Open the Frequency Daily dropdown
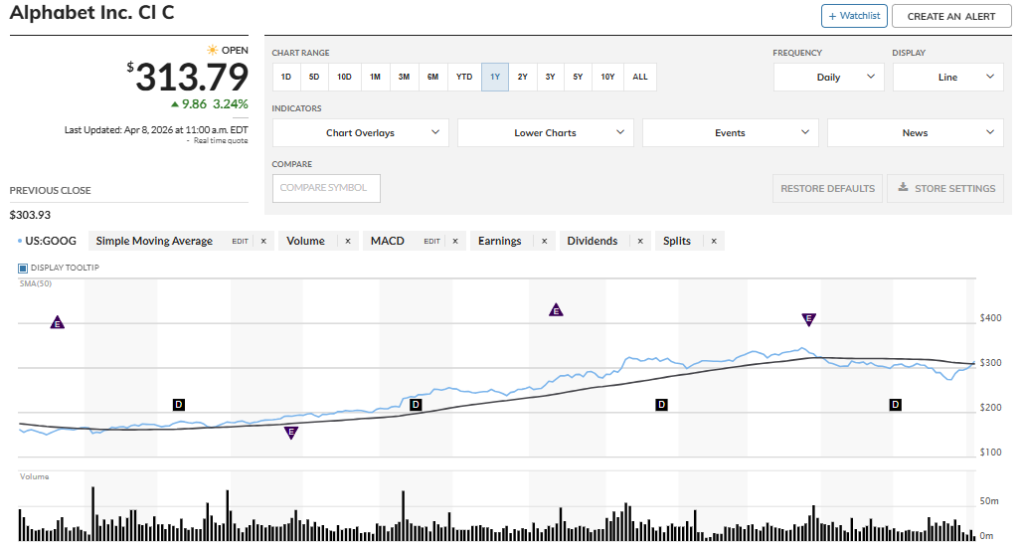The image size is (1024, 549). pyautogui.click(x=829, y=77)
